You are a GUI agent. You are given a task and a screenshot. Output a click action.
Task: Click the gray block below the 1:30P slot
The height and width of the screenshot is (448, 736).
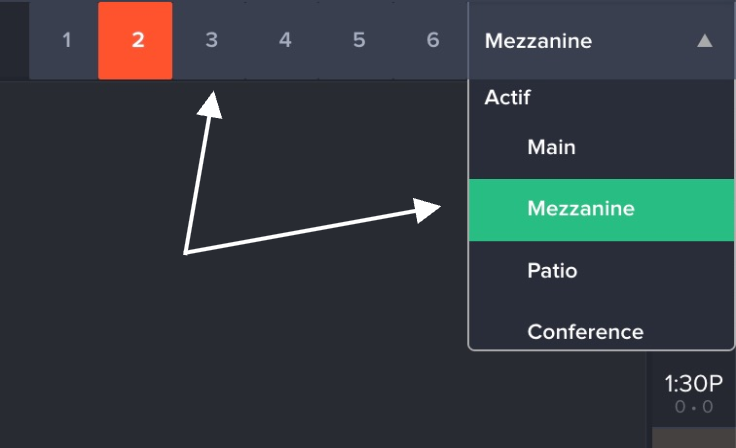(x=693, y=438)
